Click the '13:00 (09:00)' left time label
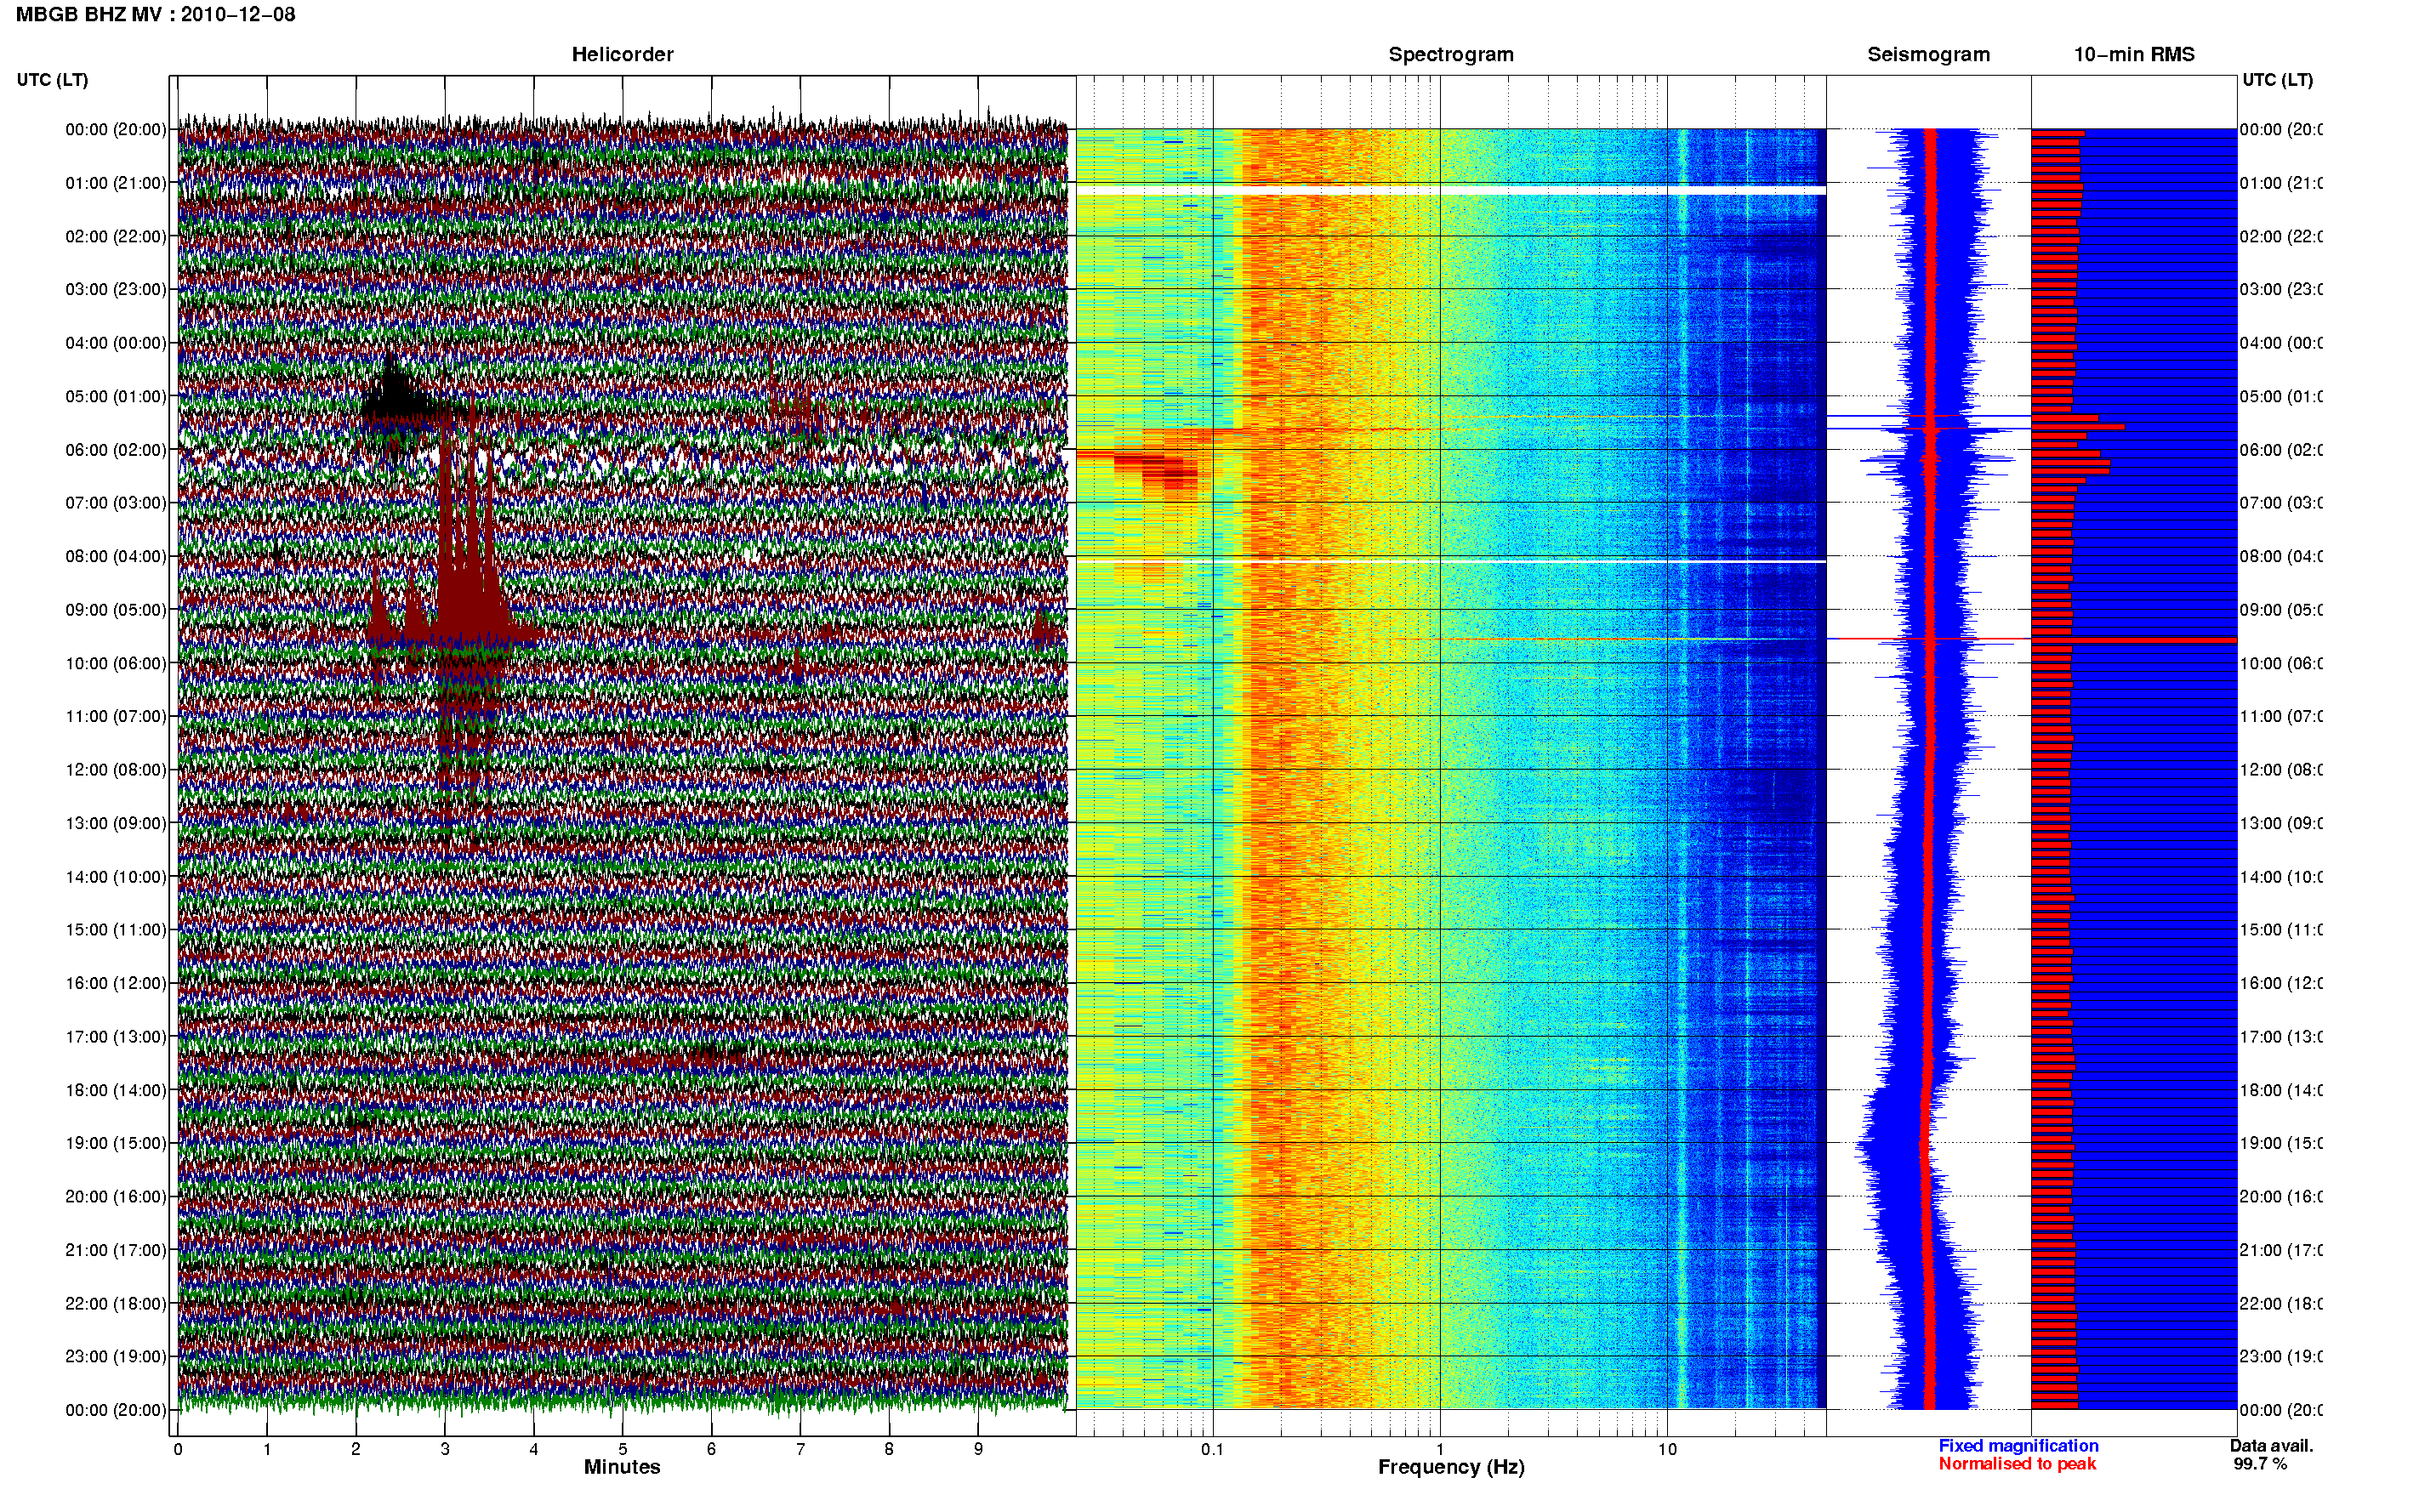2419x1512 pixels. click(116, 823)
